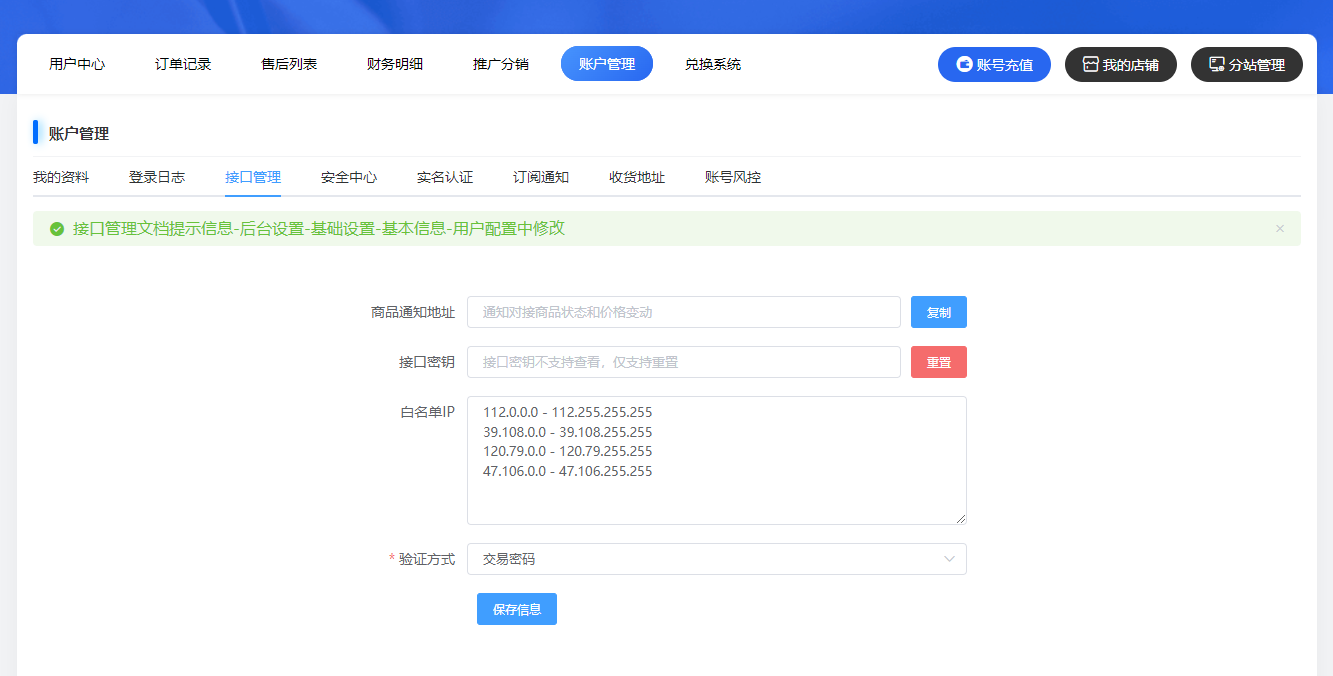Click the green checkmark icon in notice banner
Image resolution: width=1333 pixels, height=676 pixels.
(56, 228)
